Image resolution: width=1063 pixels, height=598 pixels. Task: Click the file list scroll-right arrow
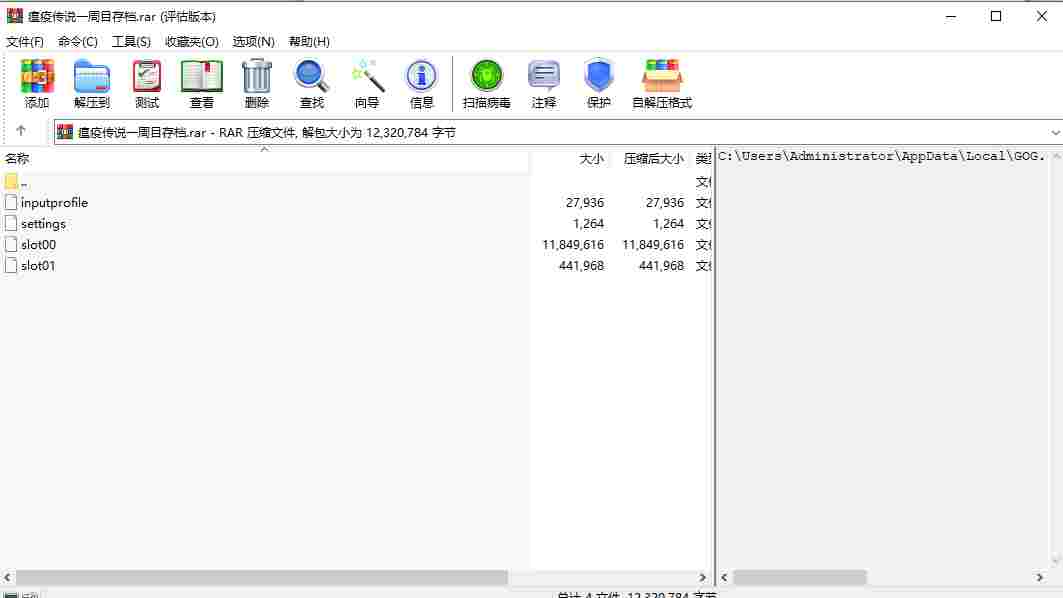click(x=702, y=577)
